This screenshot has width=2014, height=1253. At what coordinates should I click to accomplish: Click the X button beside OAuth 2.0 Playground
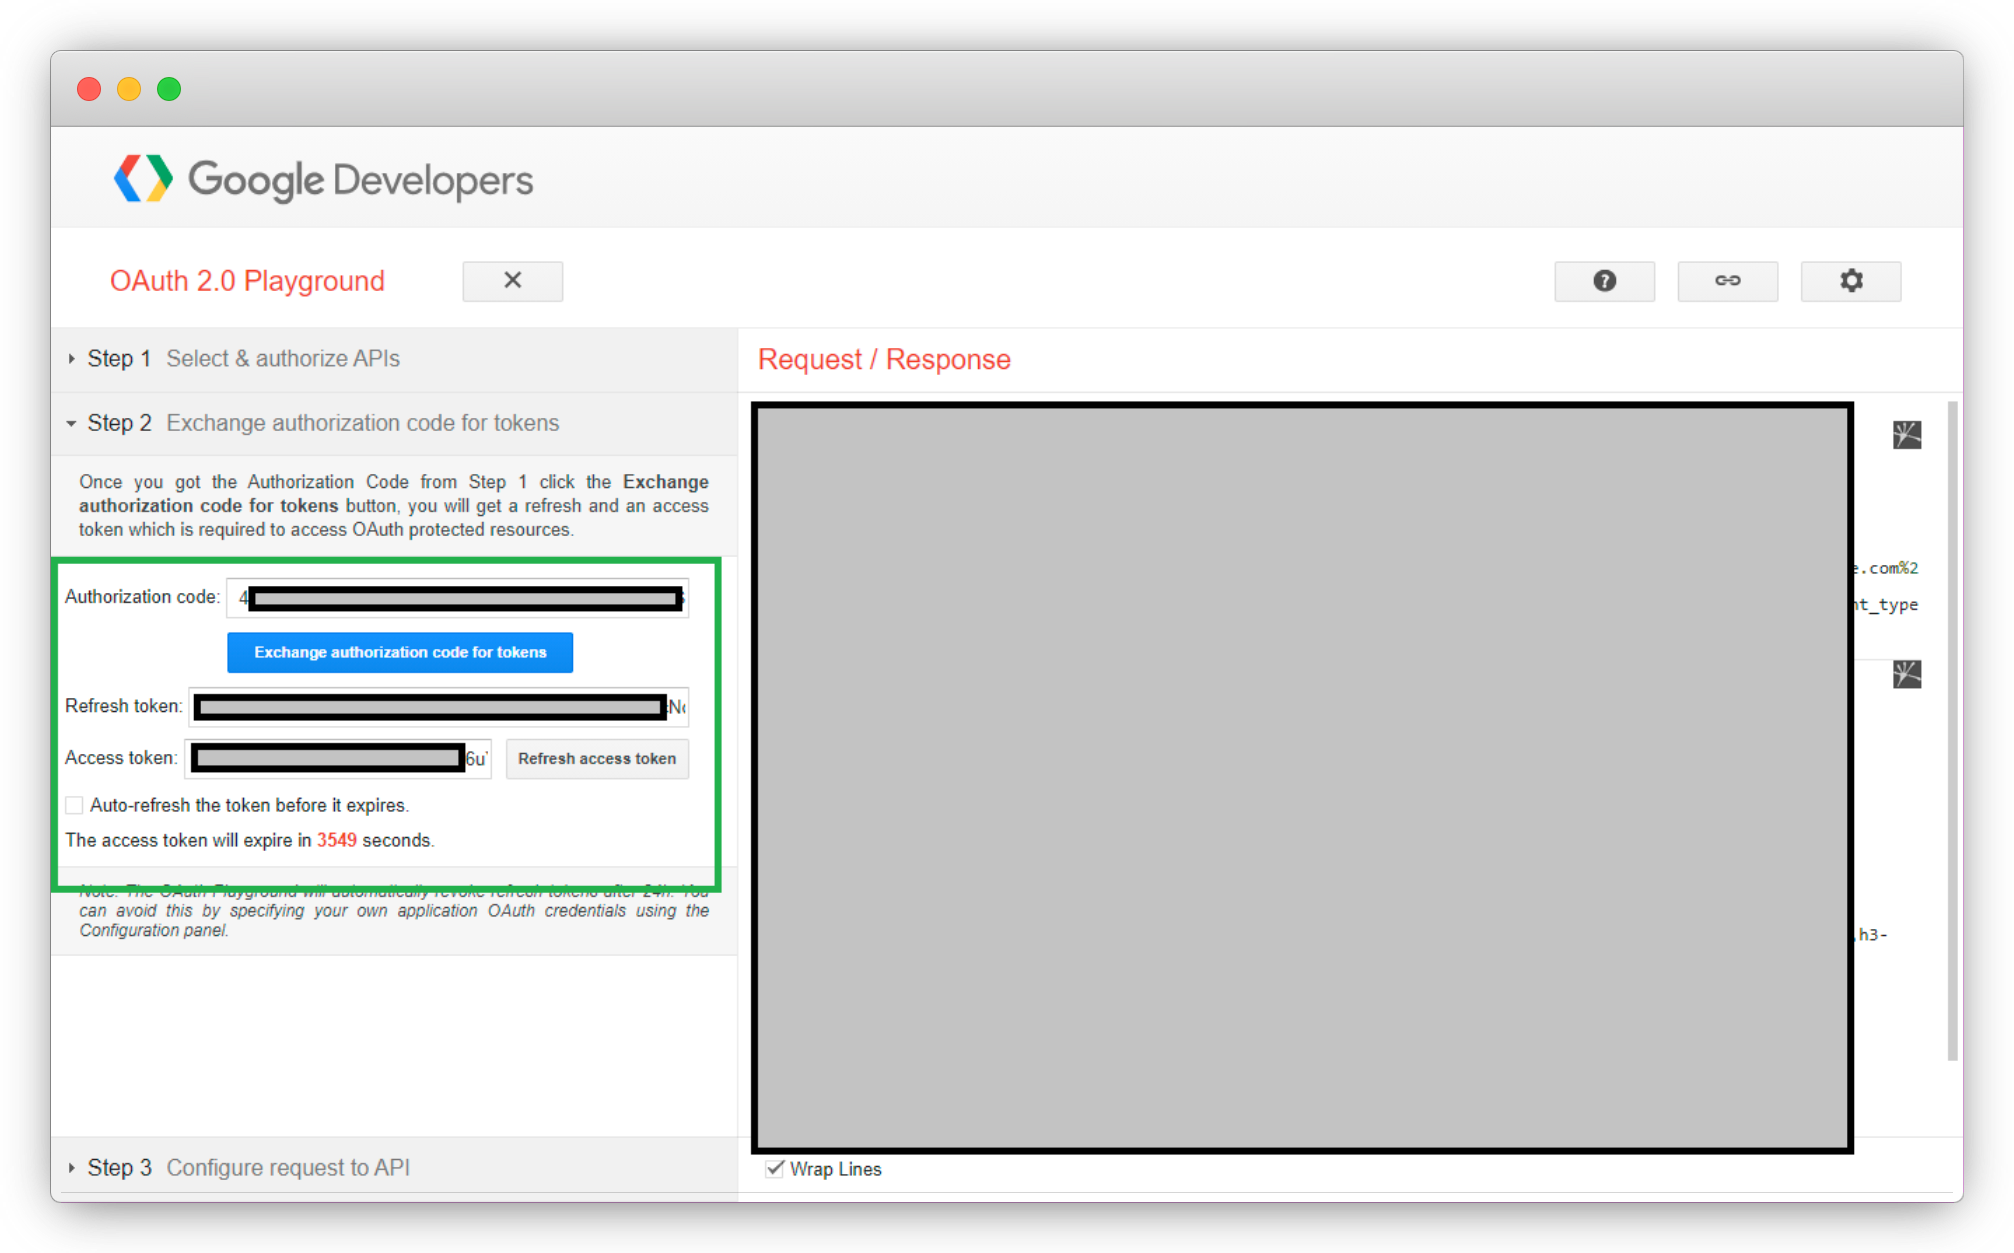[512, 281]
